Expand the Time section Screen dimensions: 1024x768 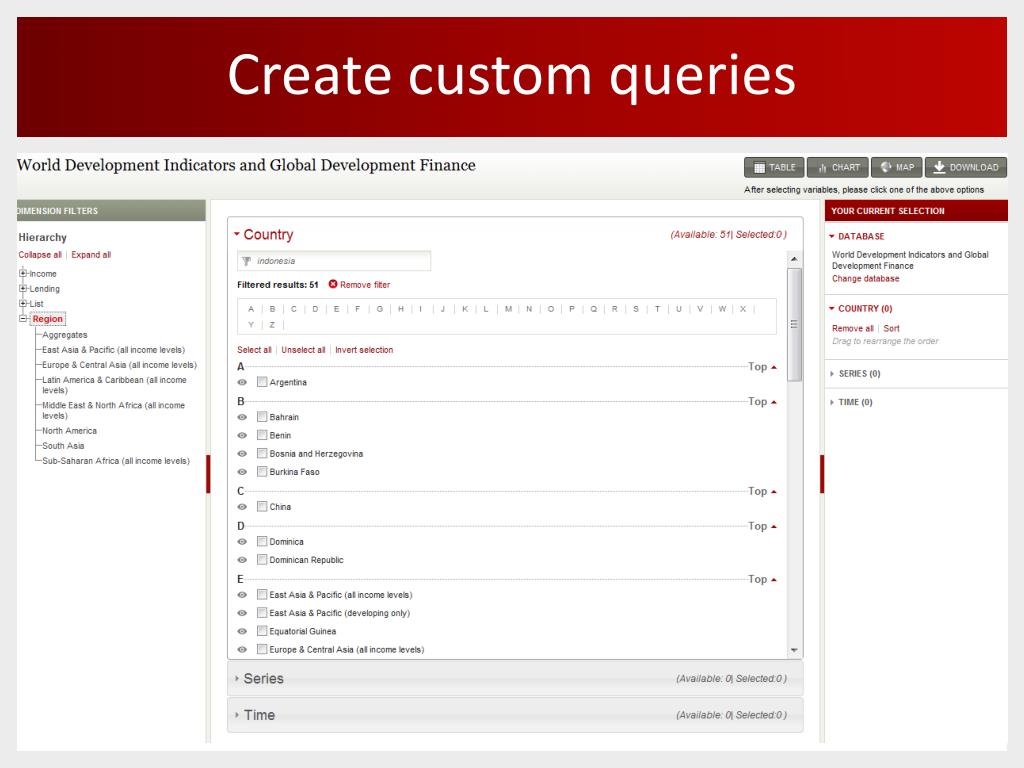(237, 714)
